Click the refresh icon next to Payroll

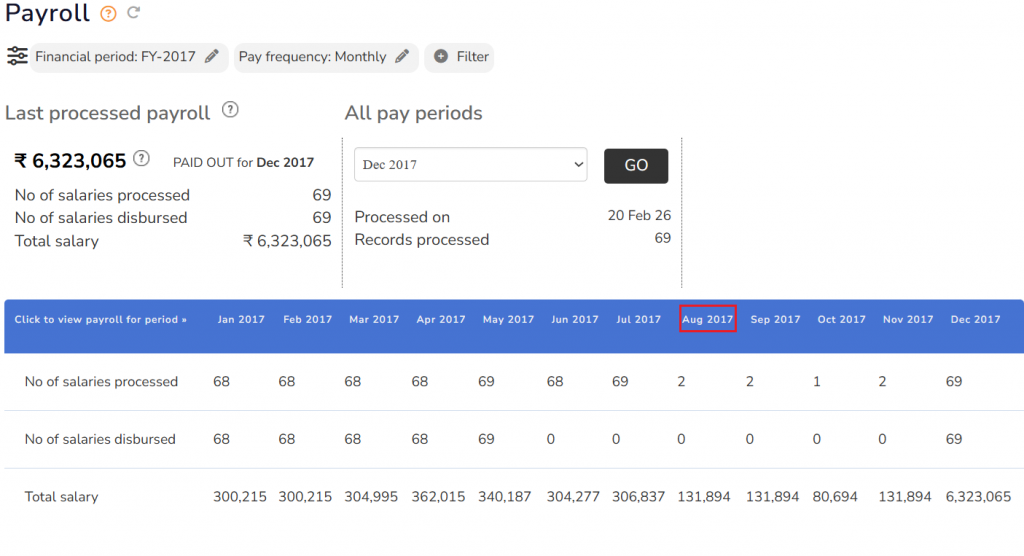(x=133, y=14)
